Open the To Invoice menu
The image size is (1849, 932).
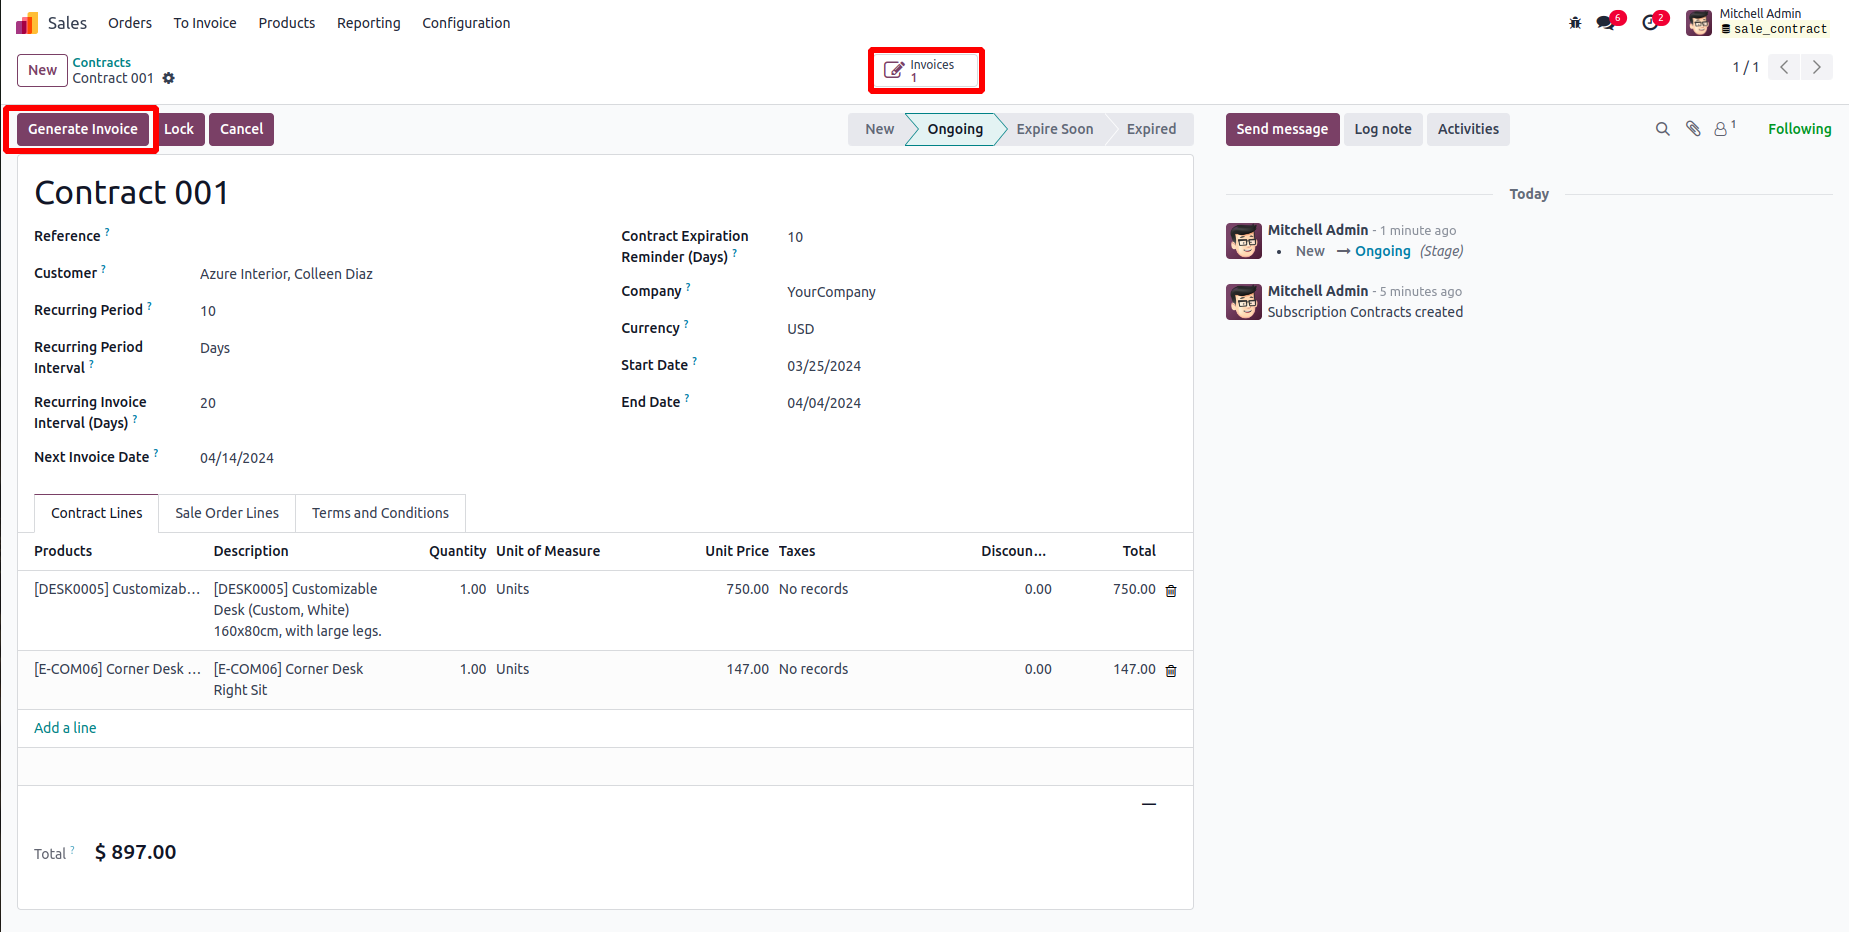pos(205,23)
